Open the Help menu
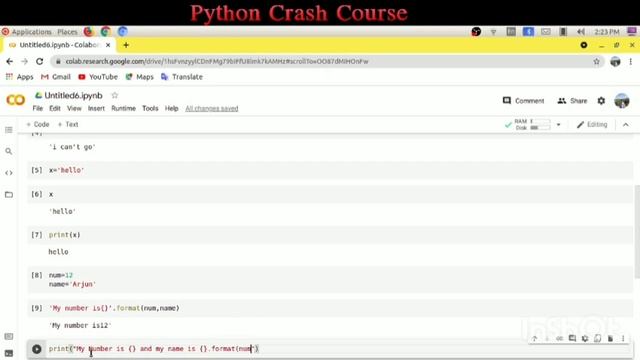The width and height of the screenshot is (640, 360). pyautogui.click(x=171, y=108)
